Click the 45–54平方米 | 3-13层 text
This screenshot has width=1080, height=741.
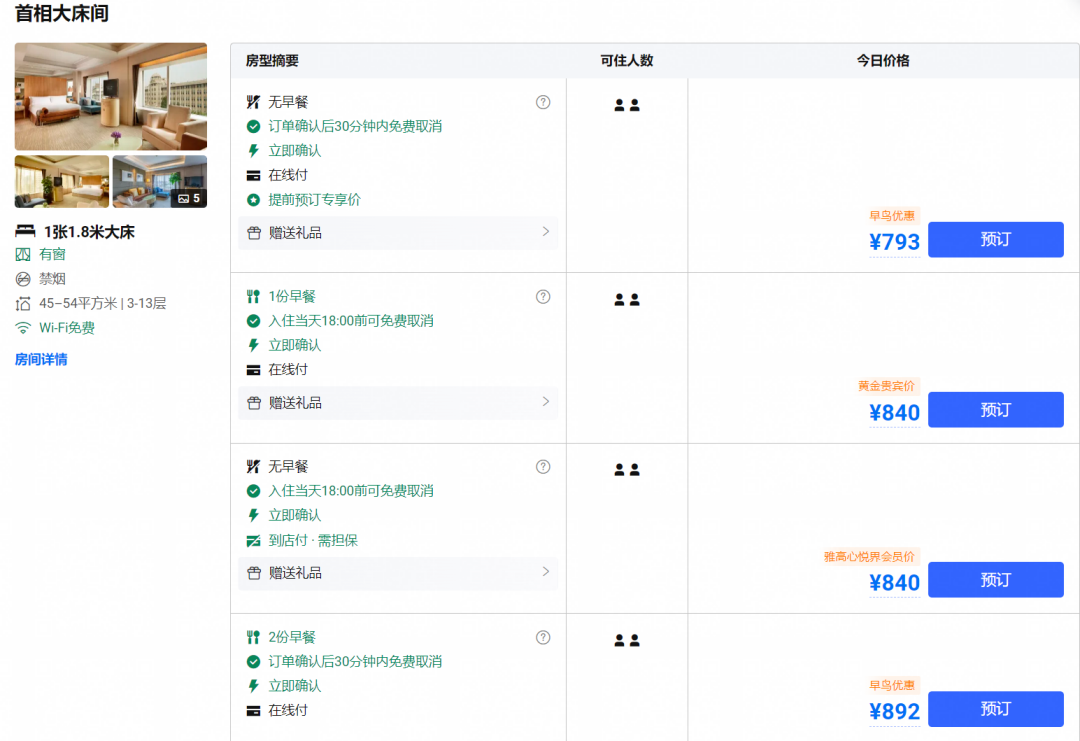coord(103,304)
